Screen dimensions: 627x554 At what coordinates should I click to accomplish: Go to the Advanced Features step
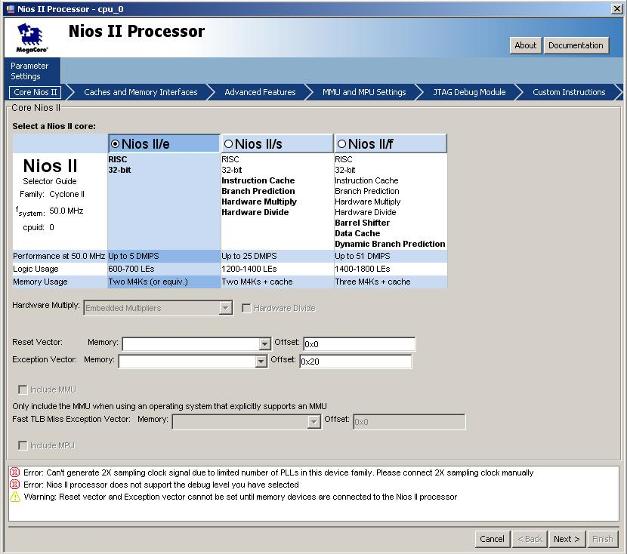pos(260,92)
